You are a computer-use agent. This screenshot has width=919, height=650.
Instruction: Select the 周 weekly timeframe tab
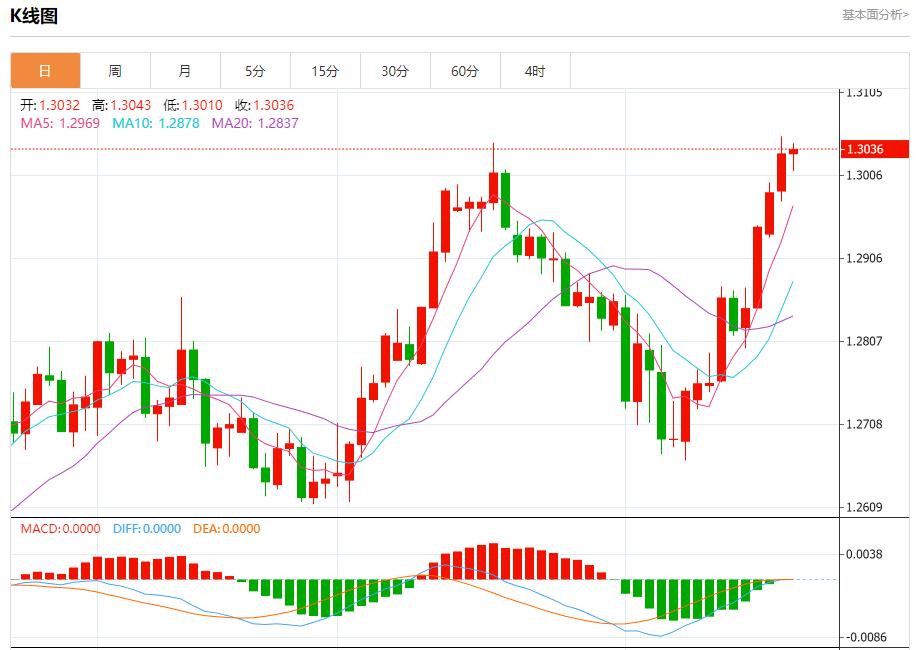coord(115,71)
